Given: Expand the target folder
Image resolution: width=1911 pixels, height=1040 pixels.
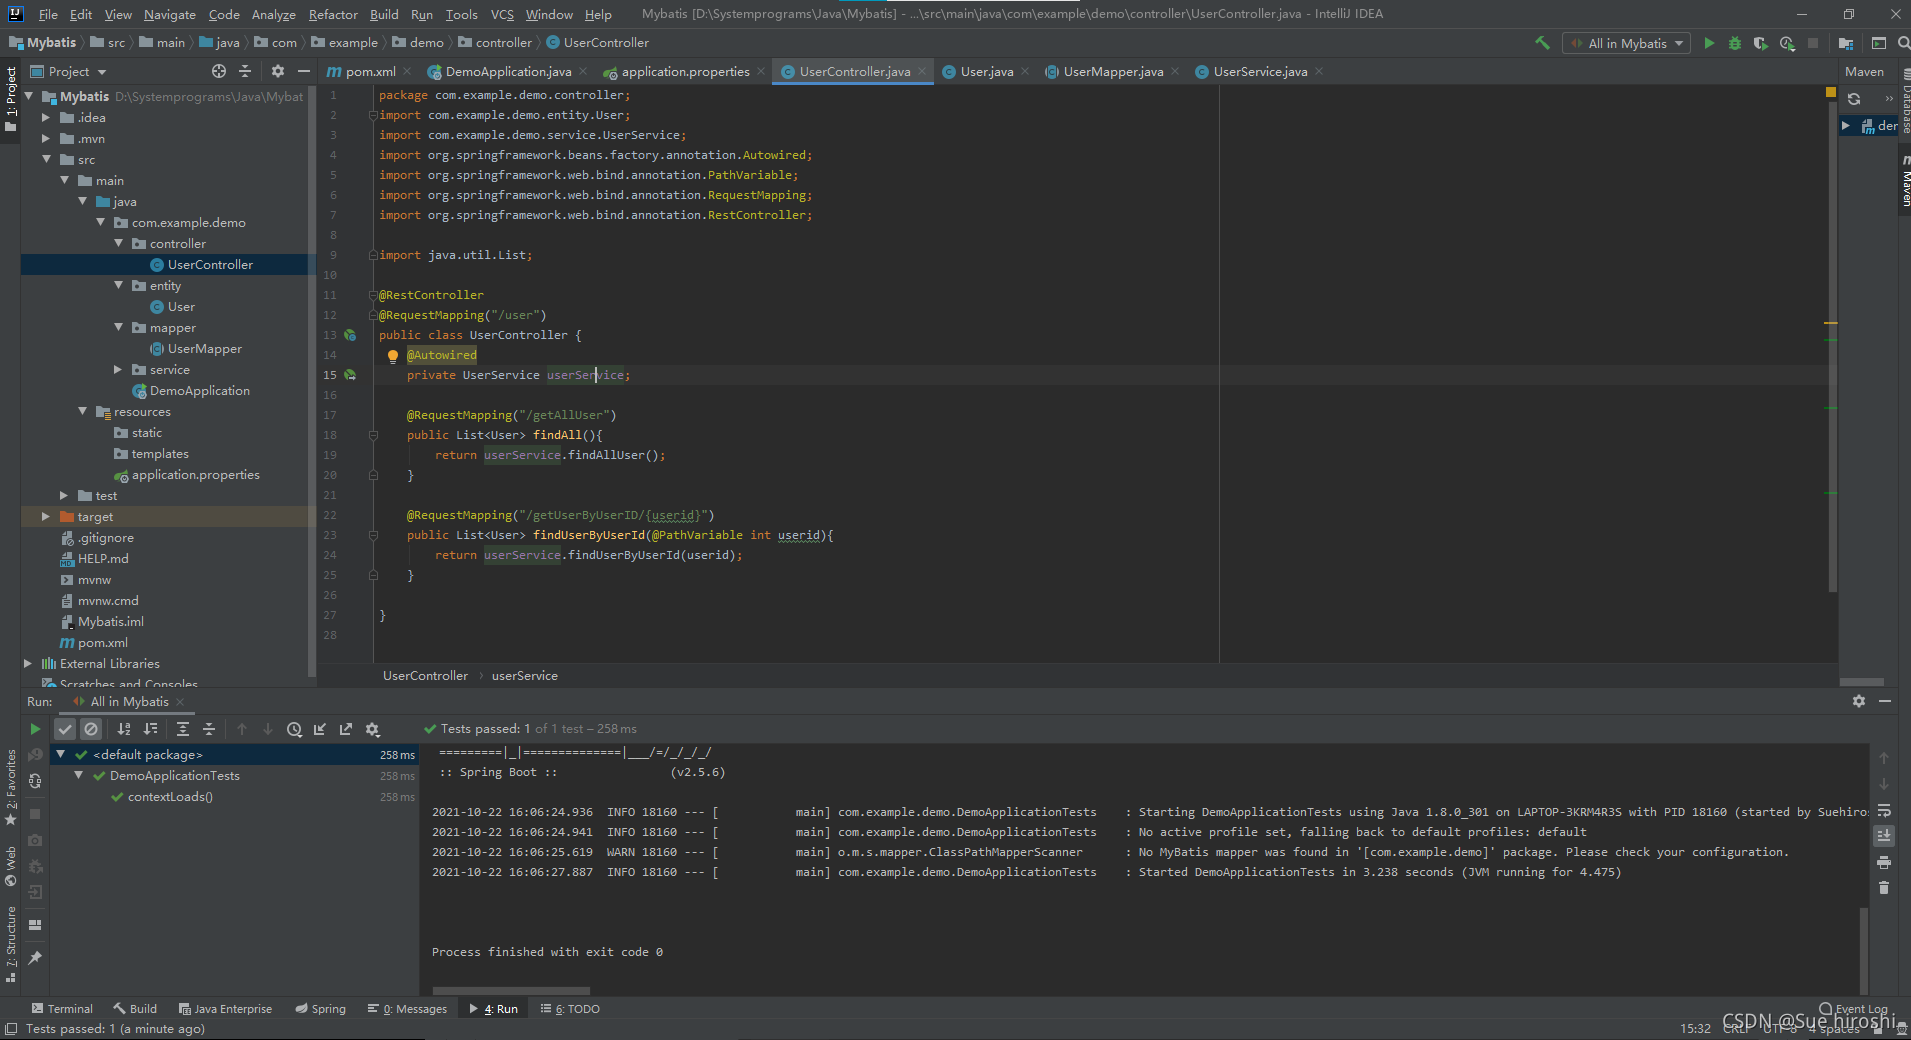Looking at the screenshot, I should (x=46, y=516).
